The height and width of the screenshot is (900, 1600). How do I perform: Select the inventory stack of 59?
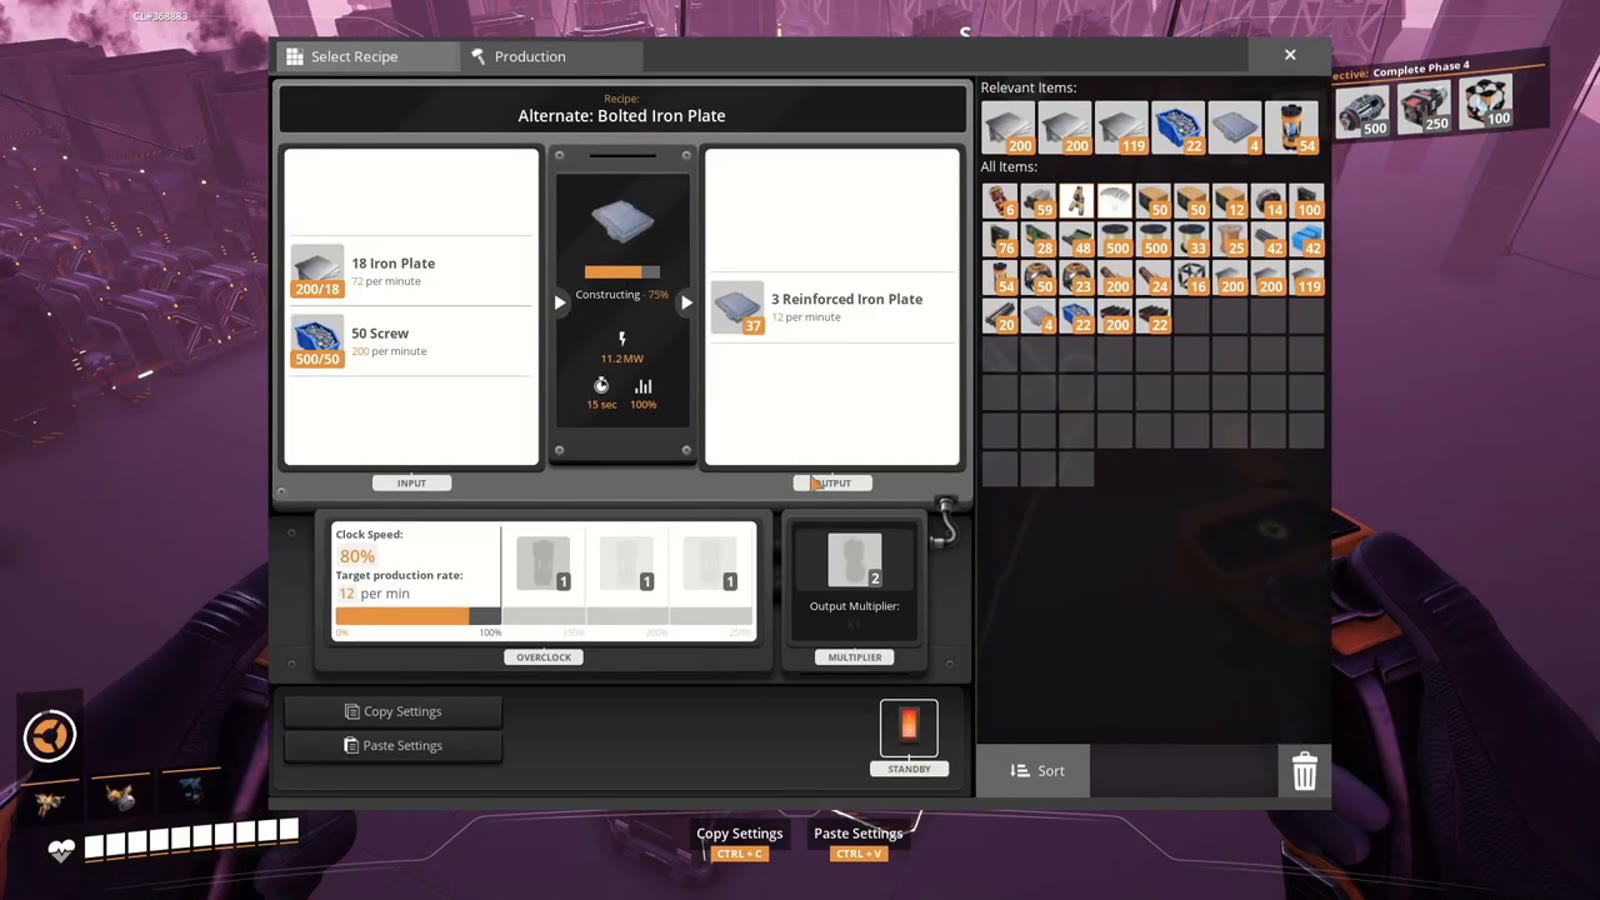click(x=1038, y=201)
